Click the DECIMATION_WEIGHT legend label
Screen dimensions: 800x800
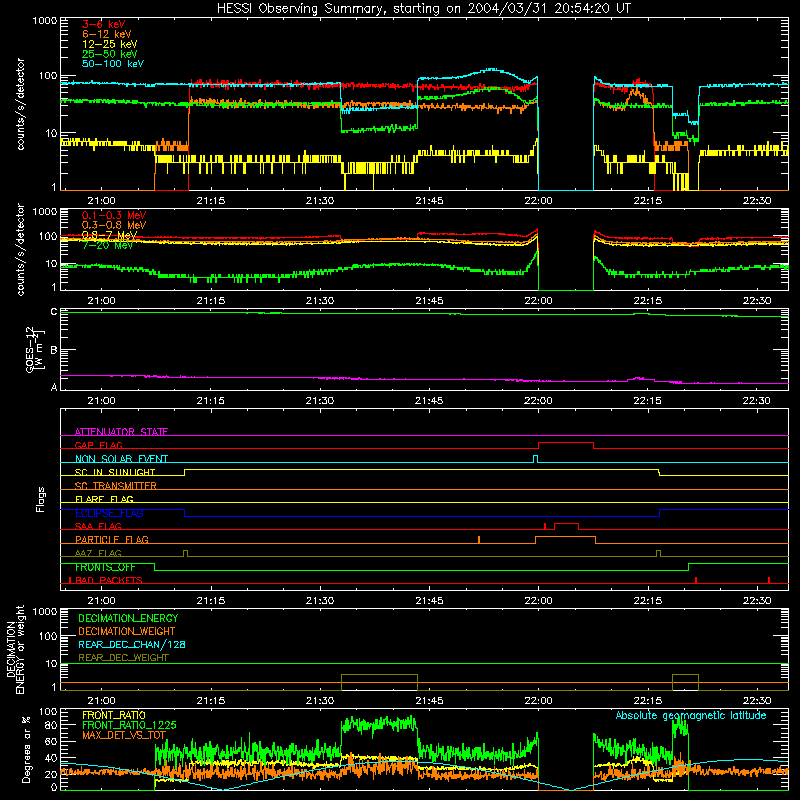(x=127, y=631)
